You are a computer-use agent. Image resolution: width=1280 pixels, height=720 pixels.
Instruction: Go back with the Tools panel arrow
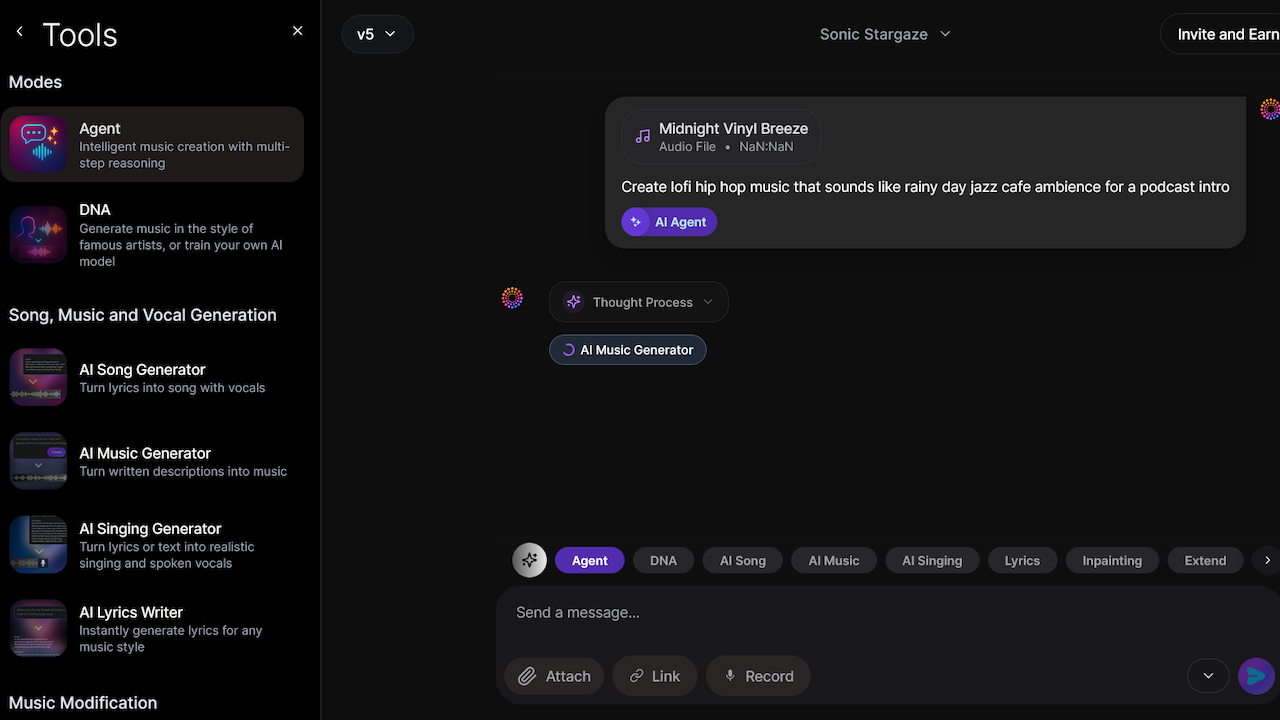click(x=19, y=32)
